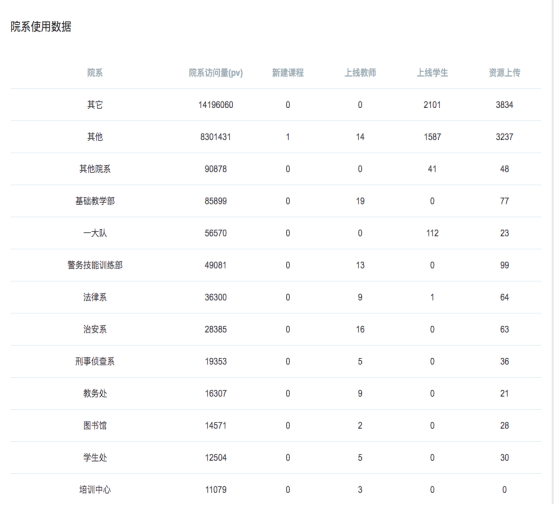Click the 培训中心 department name

[95, 490]
